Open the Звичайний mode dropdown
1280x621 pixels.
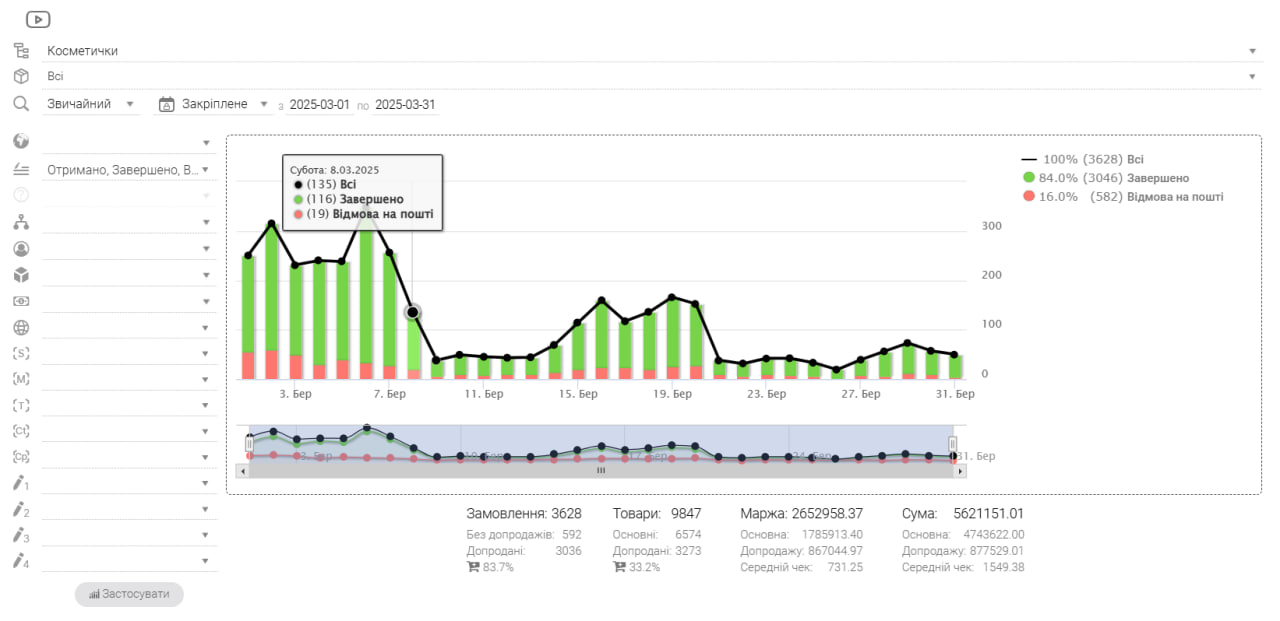click(92, 104)
